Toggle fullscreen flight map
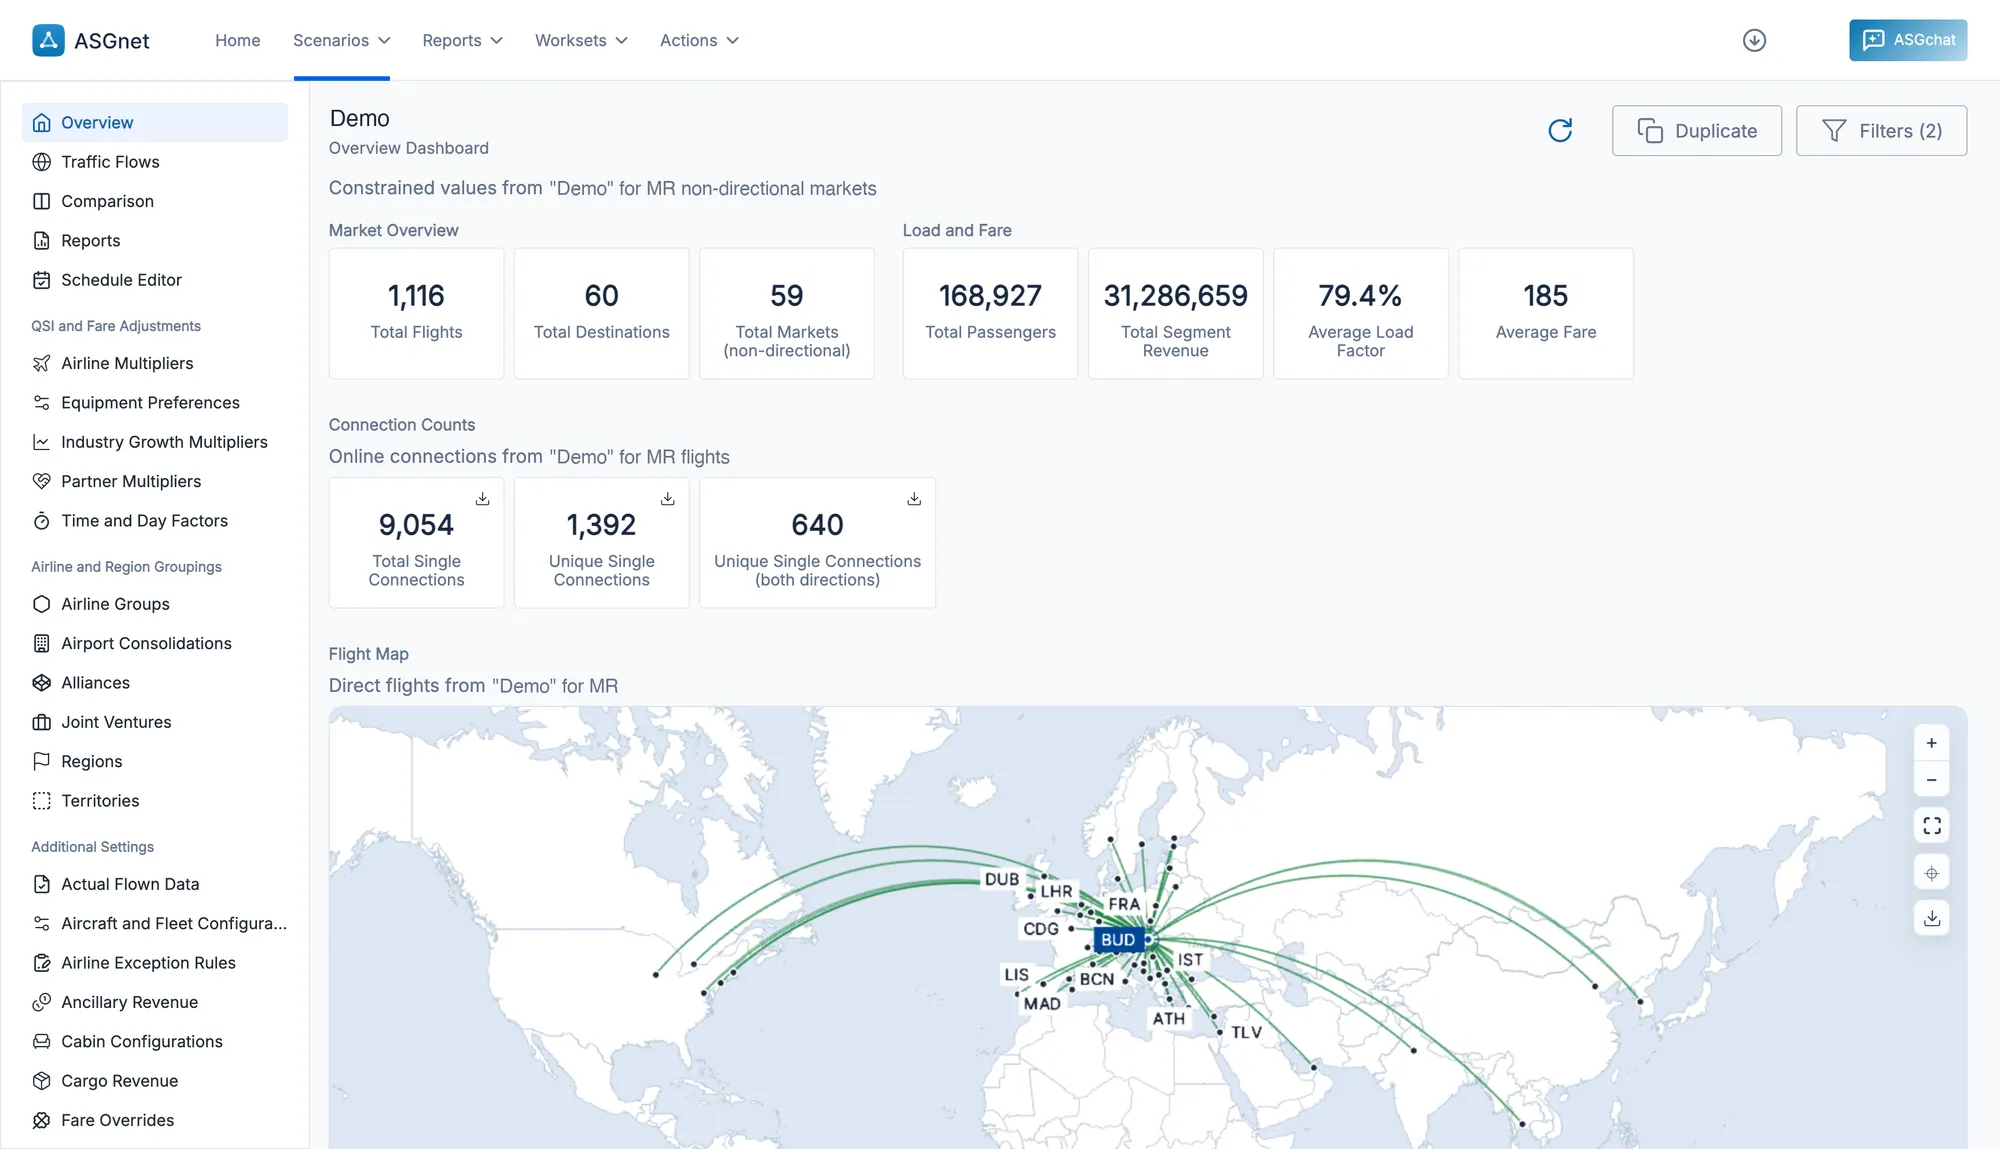Viewport: 2000px width, 1149px height. (1931, 826)
